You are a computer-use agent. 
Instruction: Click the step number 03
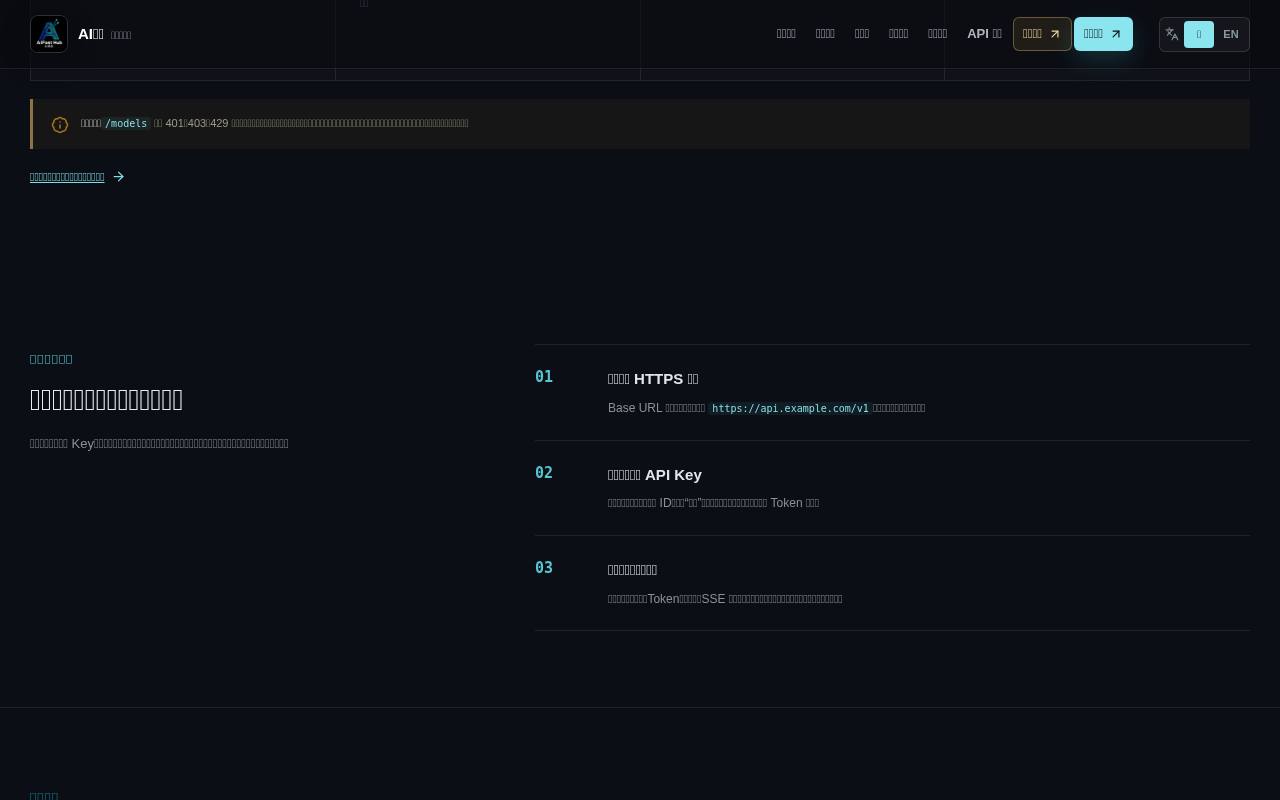click(544, 568)
